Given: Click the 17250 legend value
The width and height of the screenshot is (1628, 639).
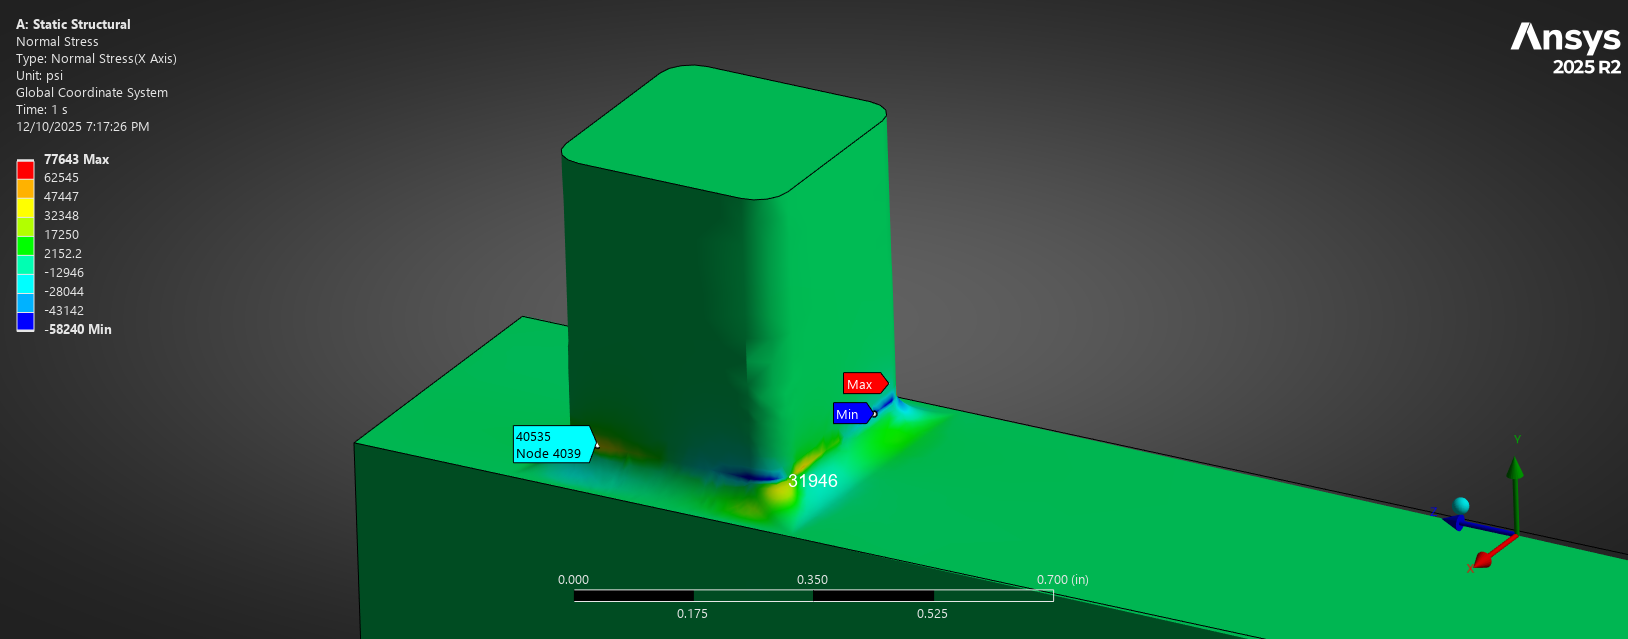Looking at the screenshot, I should (61, 235).
